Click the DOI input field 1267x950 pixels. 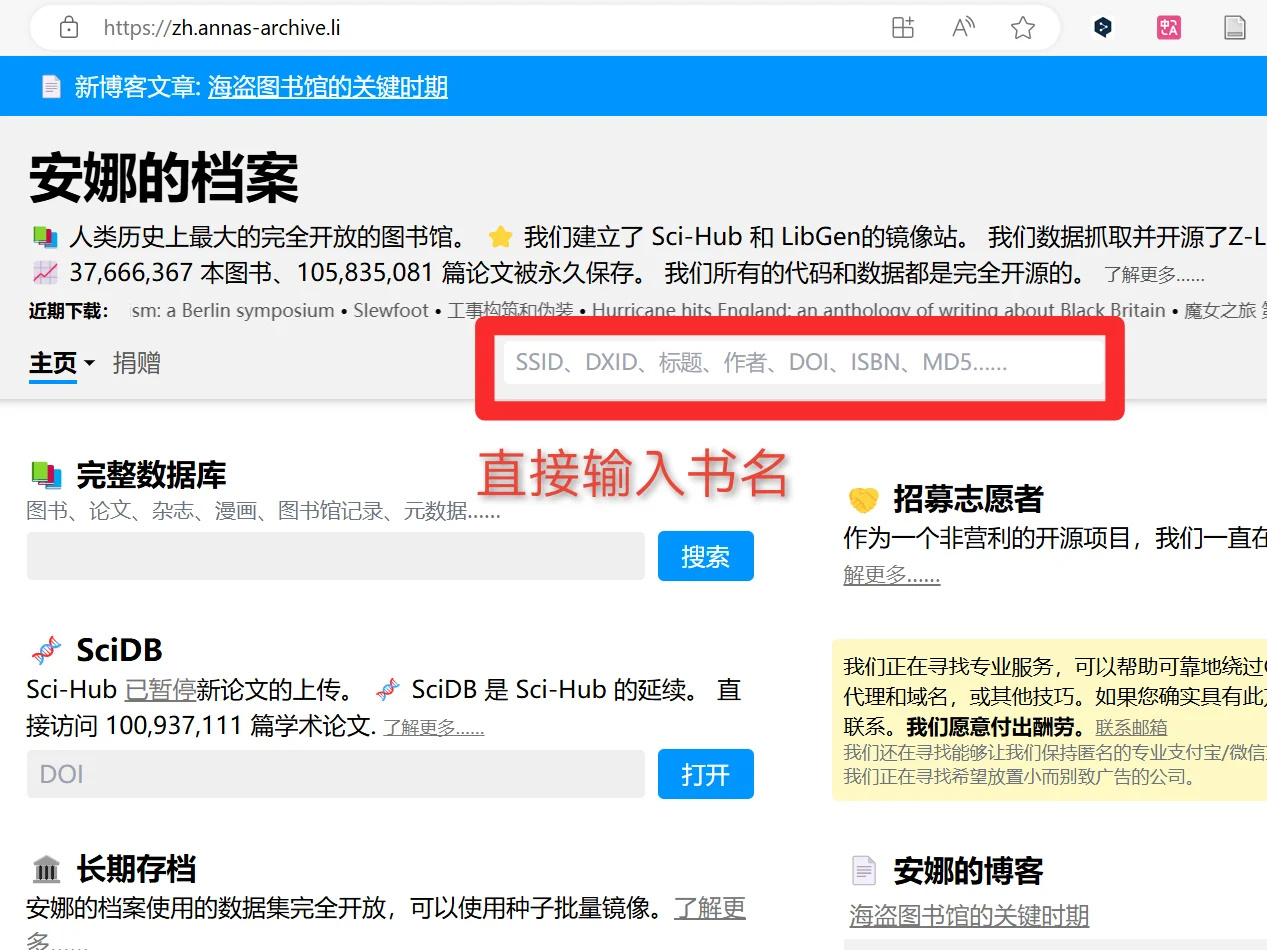pyautogui.click(x=335, y=774)
